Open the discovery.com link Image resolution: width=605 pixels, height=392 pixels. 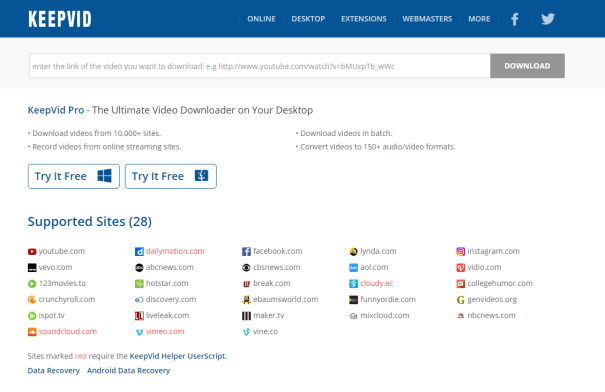(171, 299)
